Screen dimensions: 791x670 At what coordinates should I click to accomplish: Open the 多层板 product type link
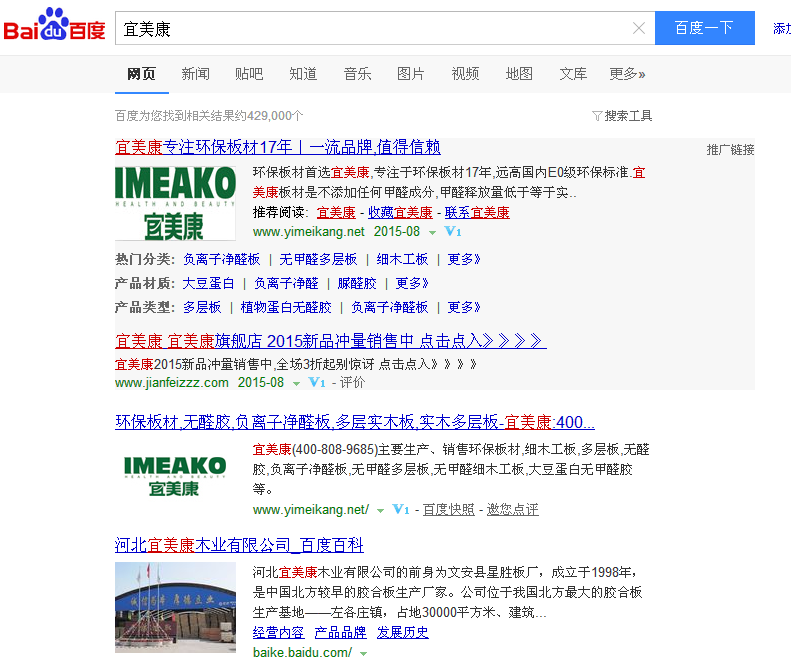202,307
